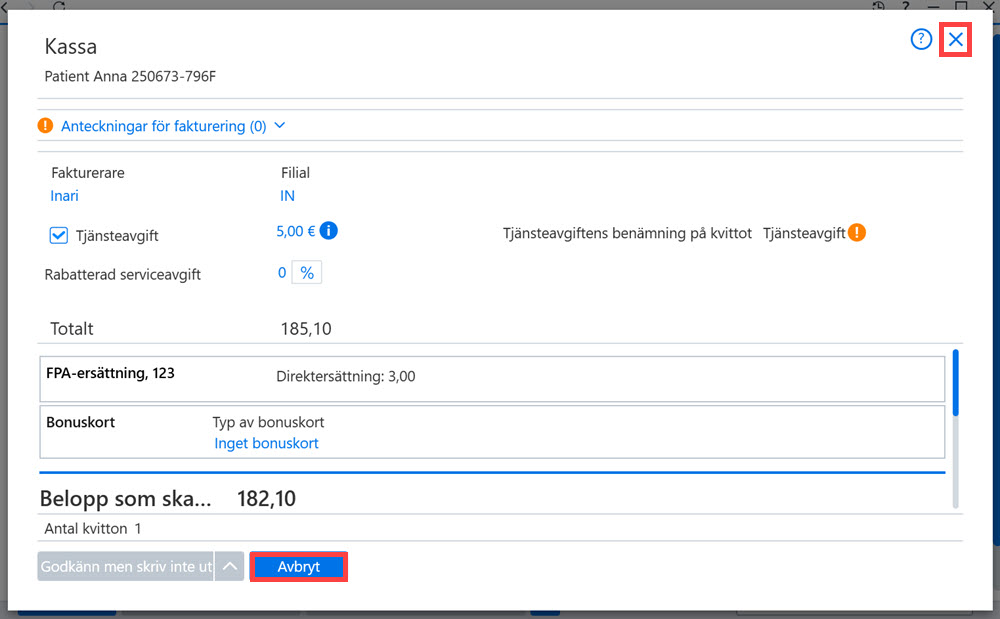Open the help question mark icon

coord(921,40)
